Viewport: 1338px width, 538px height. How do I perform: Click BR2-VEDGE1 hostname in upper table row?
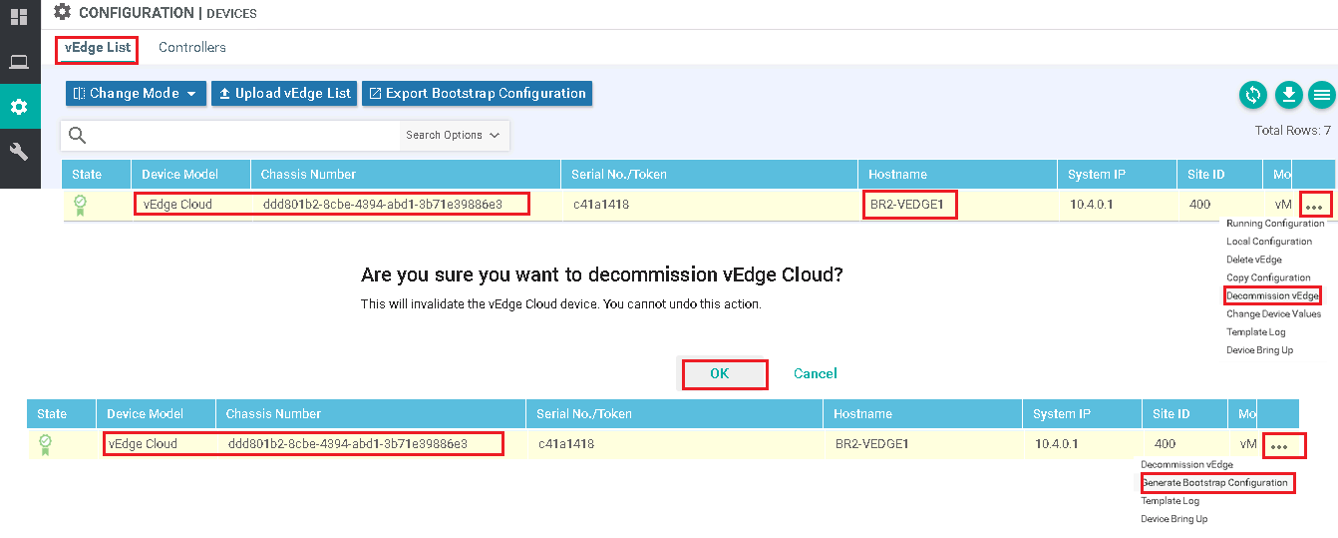coord(909,205)
